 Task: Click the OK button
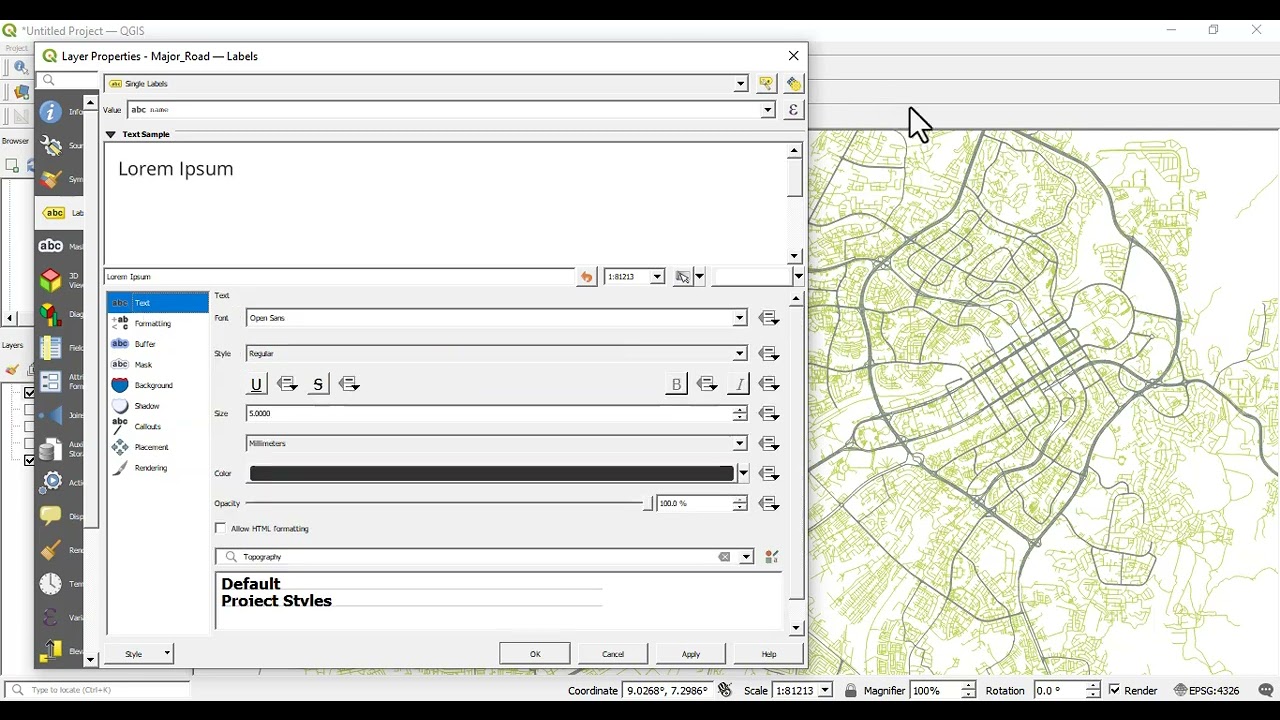tap(535, 654)
